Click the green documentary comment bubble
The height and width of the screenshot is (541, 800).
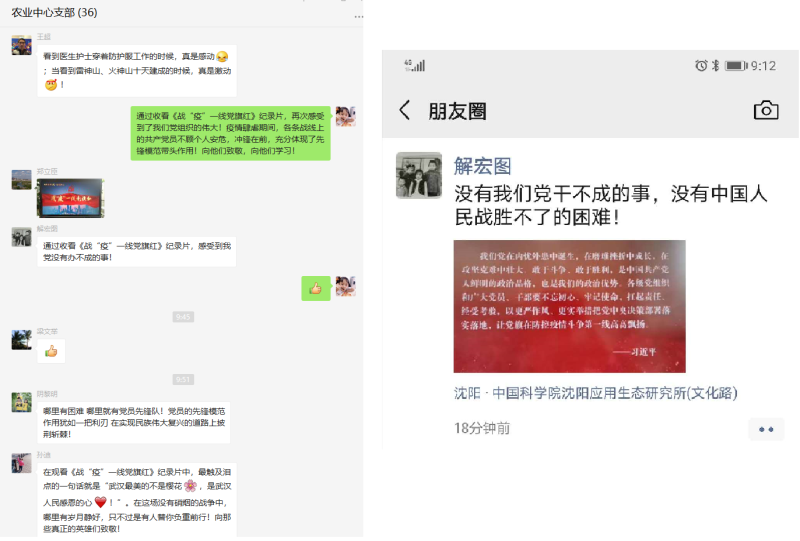[231, 133]
